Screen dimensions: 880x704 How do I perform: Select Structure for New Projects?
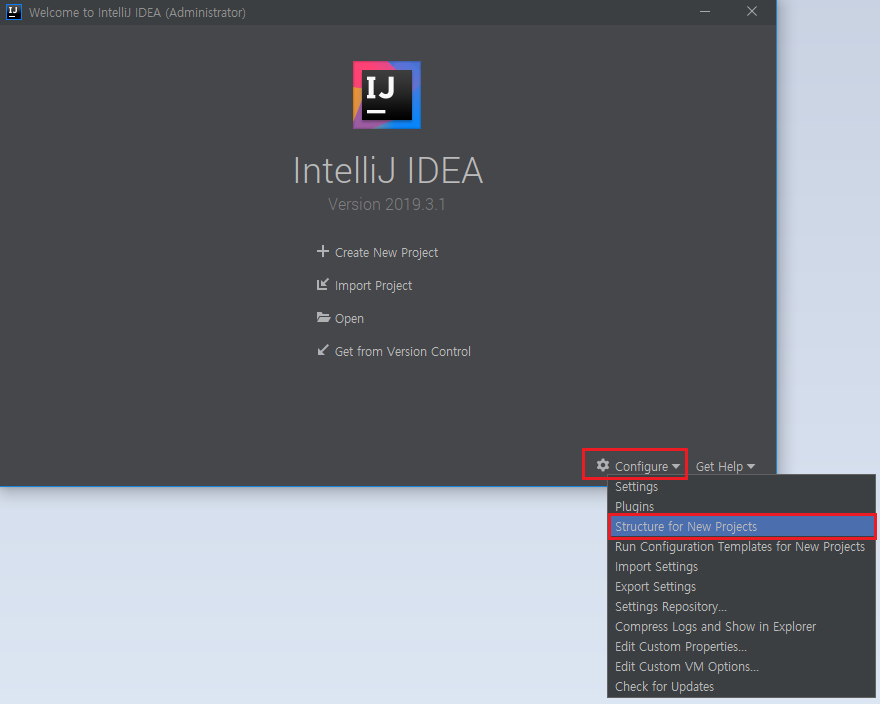tap(741, 527)
